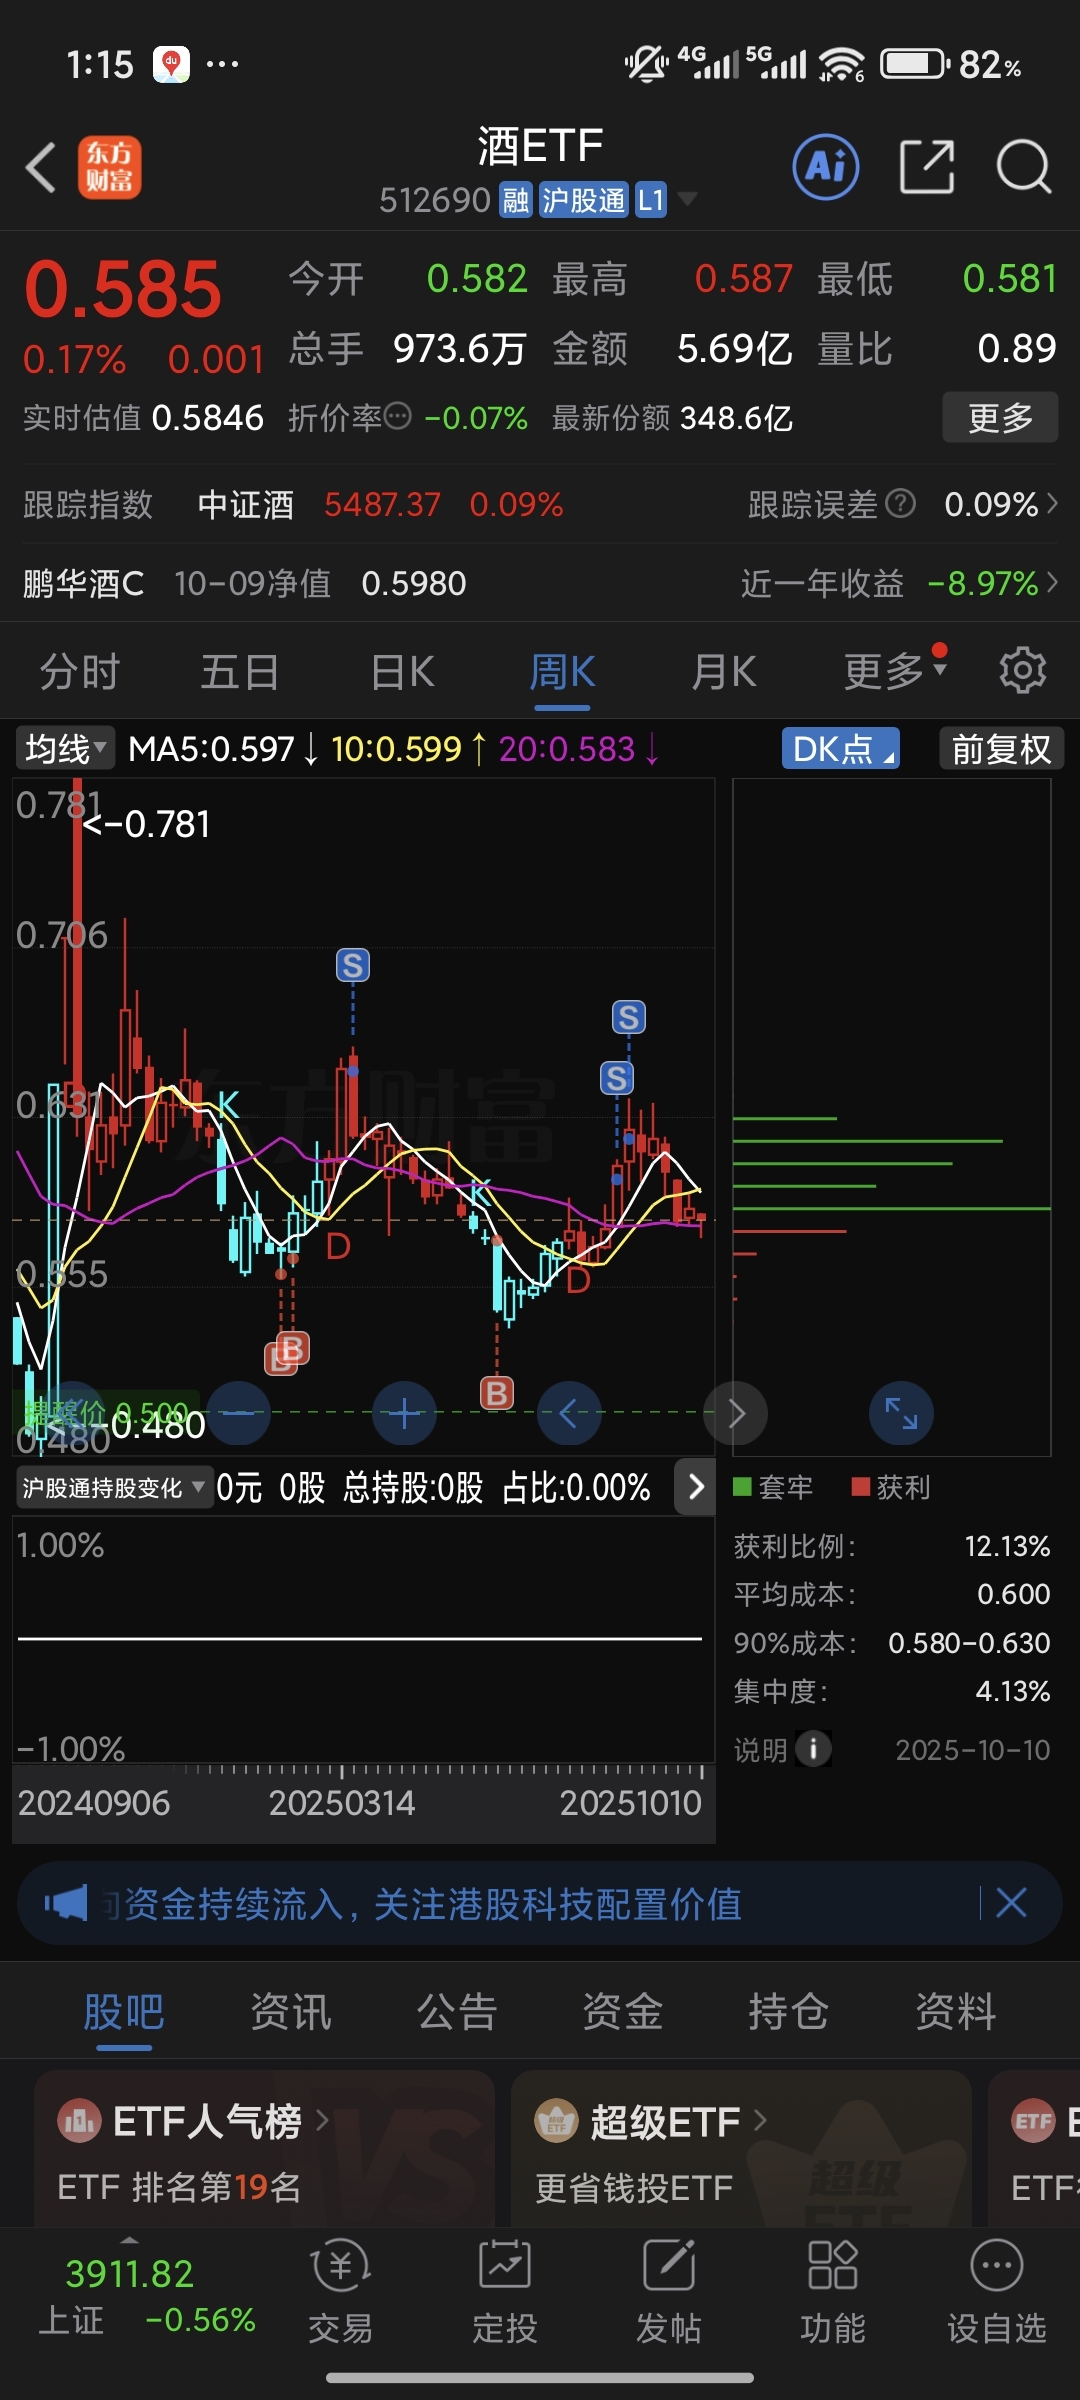Open the 资讯 tab

click(x=290, y=2011)
